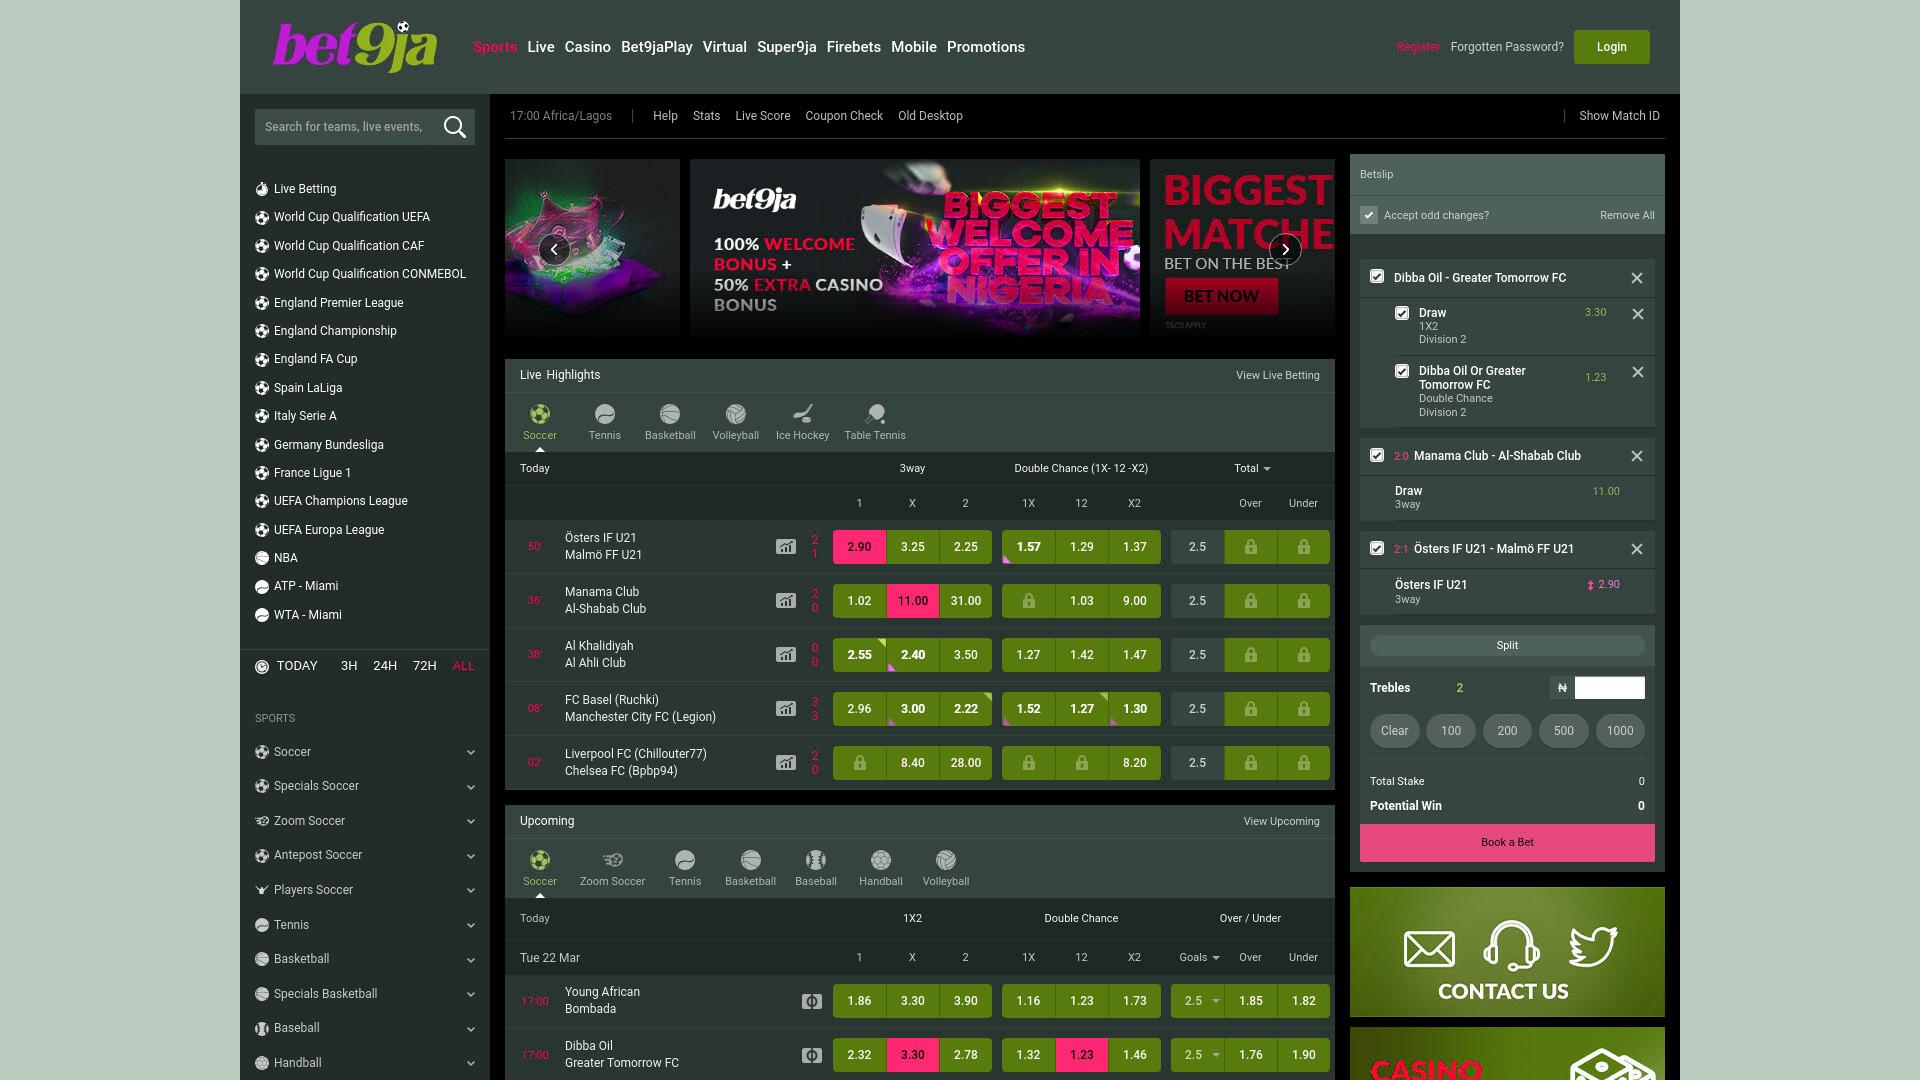
Task: Open stats icon for Östers IF U21 match
Action: coord(786,547)
